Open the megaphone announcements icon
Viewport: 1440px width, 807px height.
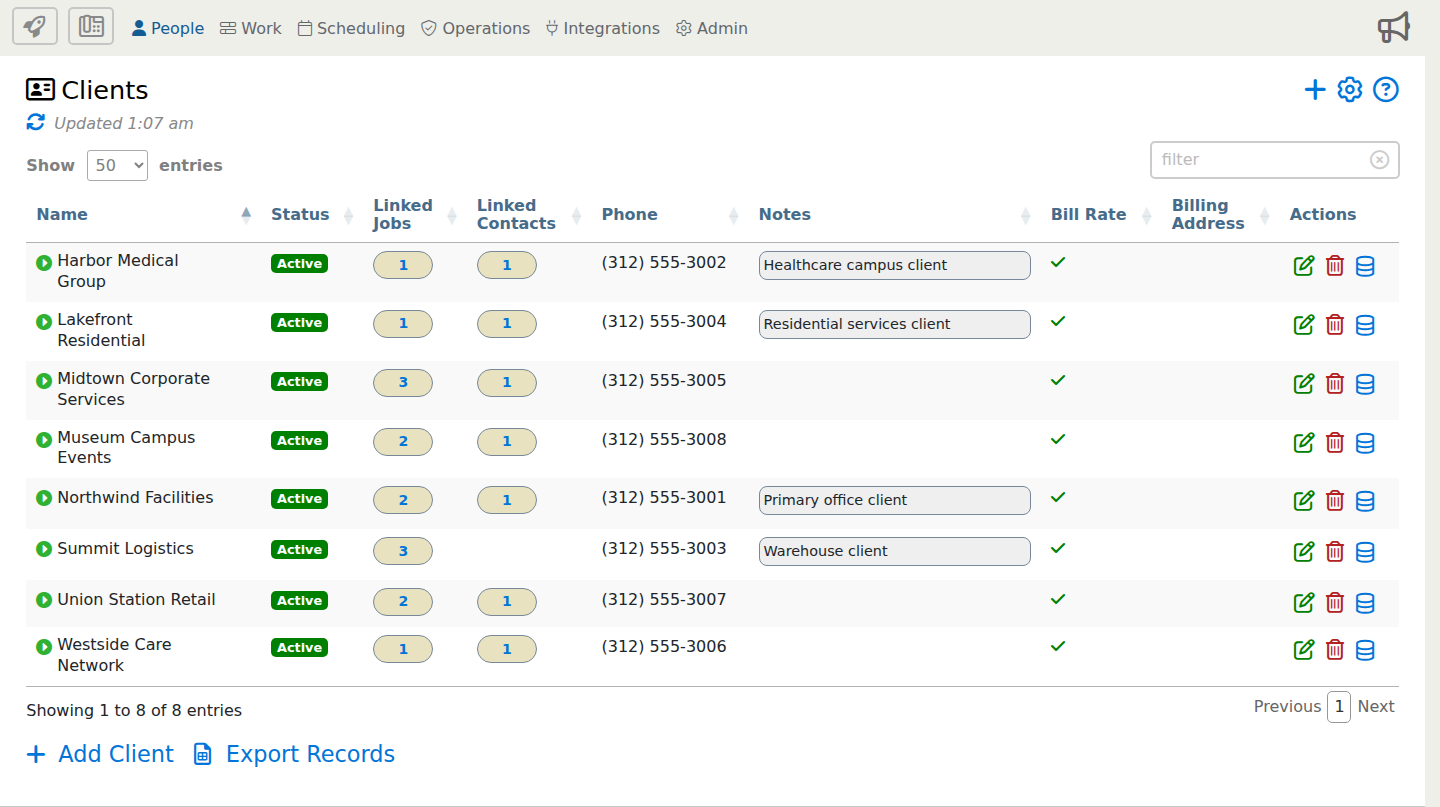1394,28
